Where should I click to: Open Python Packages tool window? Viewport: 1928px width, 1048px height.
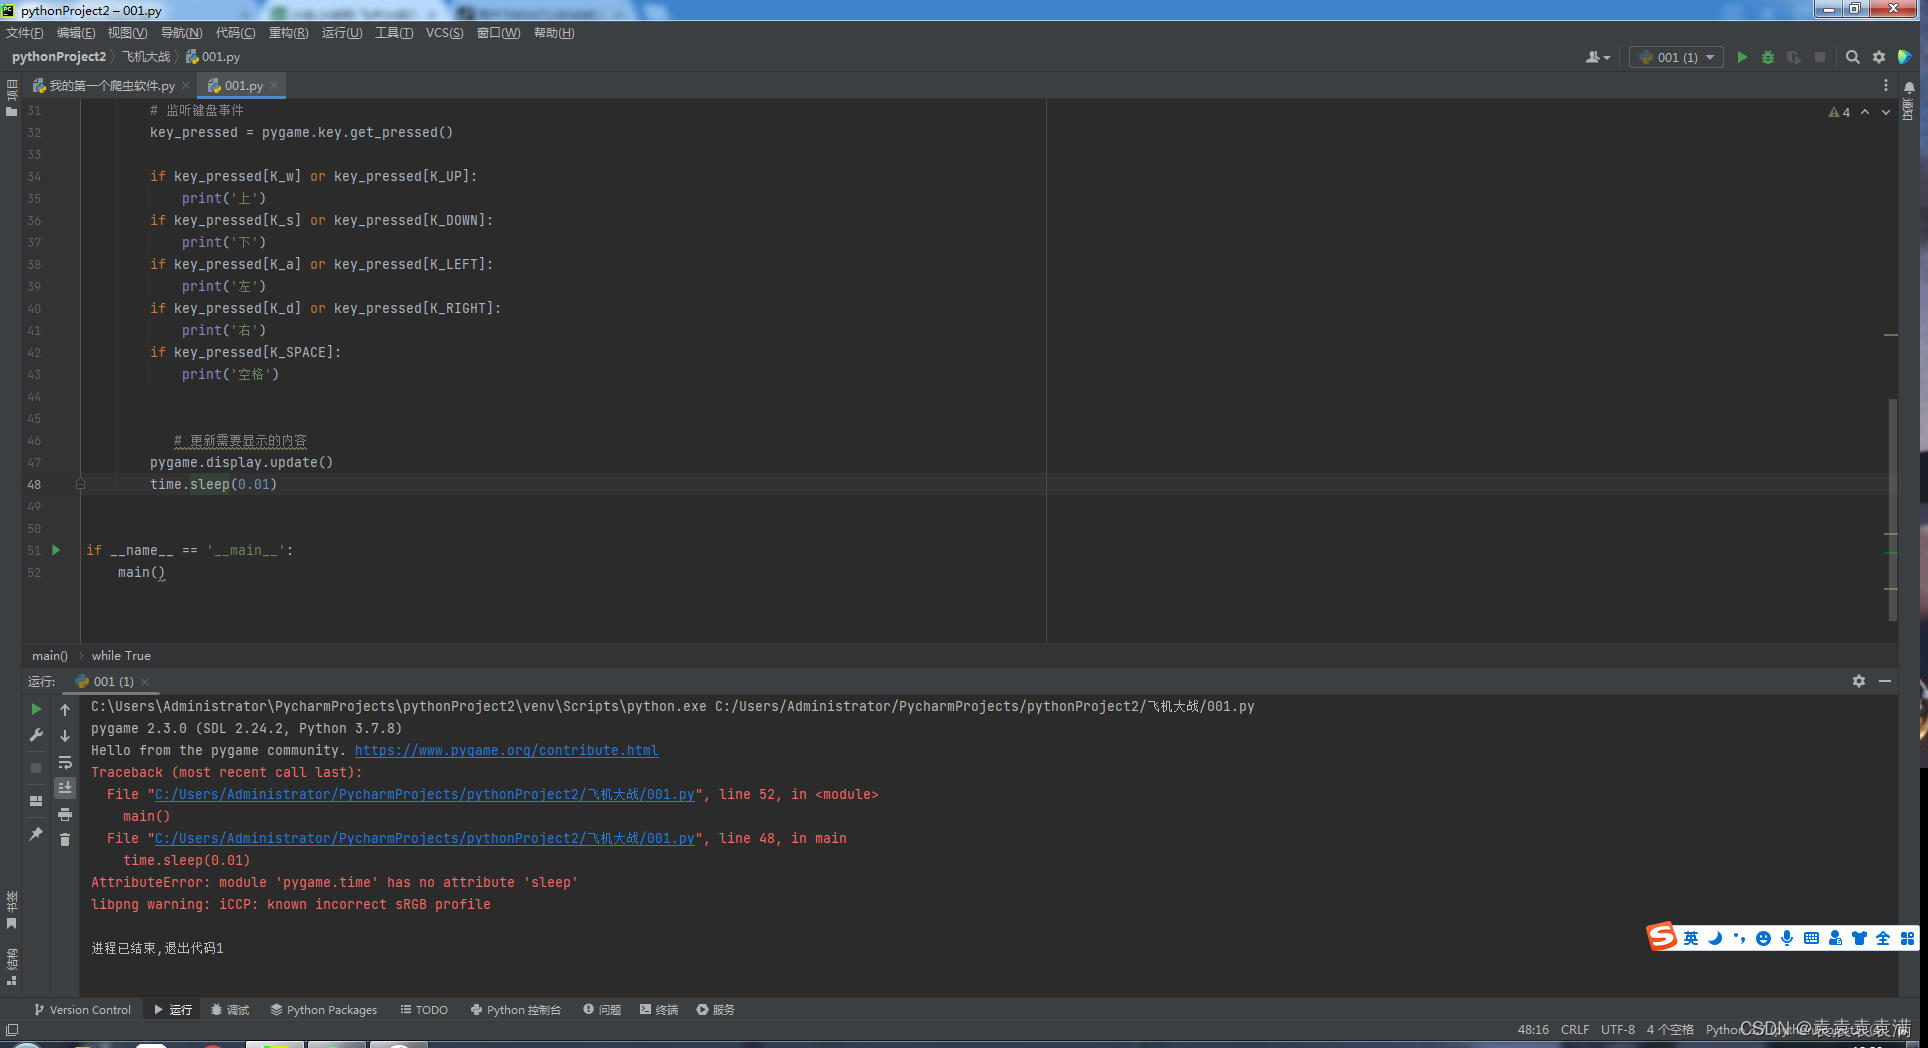click(x=324, y=1010)
